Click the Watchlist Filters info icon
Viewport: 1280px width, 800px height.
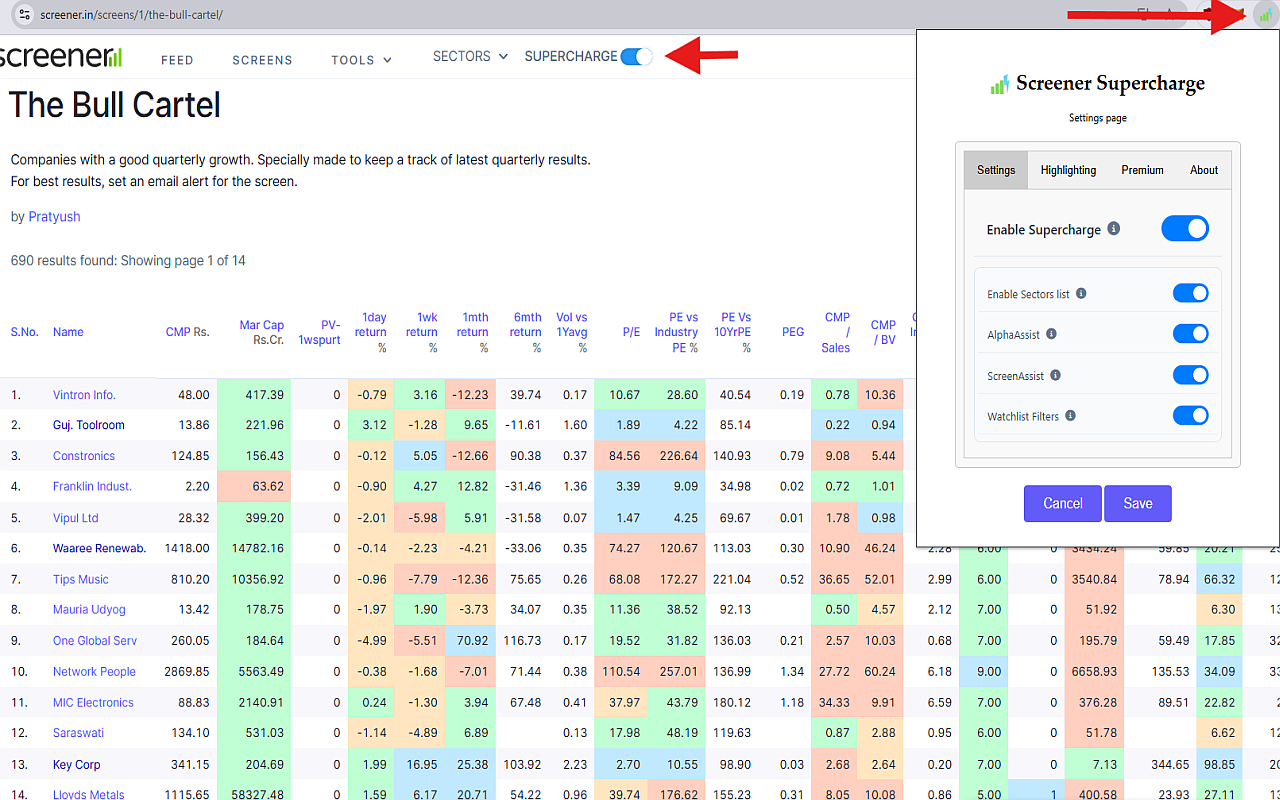pos(1070,416)
